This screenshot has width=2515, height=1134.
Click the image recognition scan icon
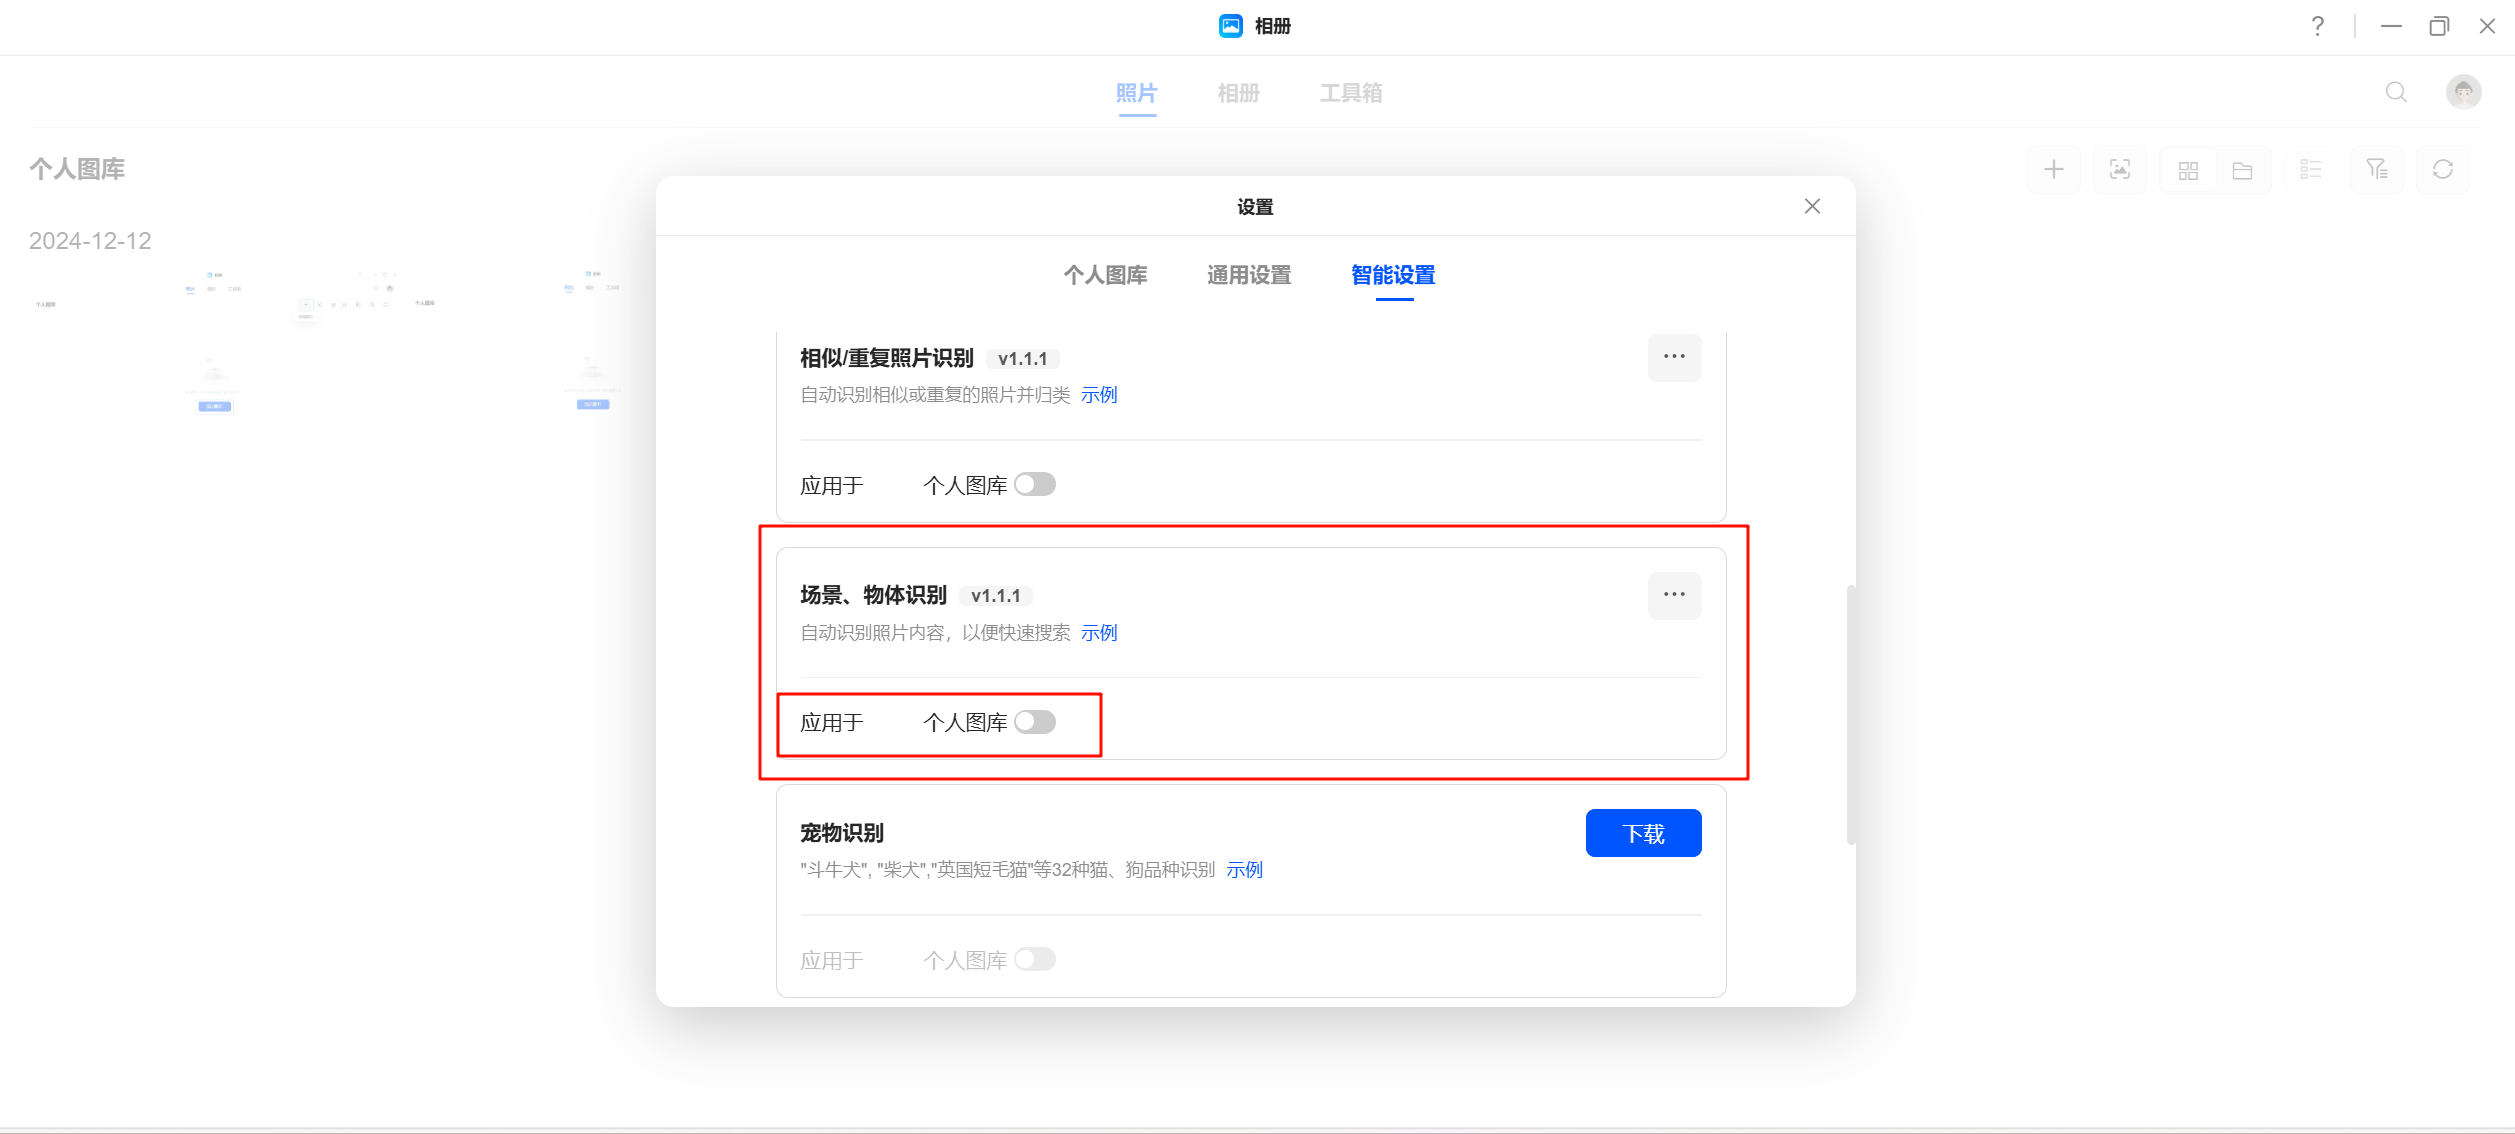click(2120, 170)
